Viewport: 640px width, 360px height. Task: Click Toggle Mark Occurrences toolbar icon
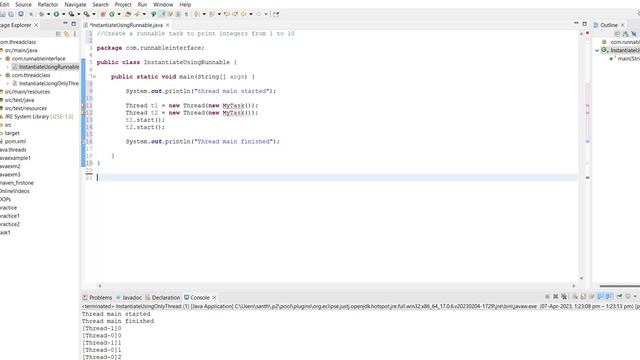[162, 14]
